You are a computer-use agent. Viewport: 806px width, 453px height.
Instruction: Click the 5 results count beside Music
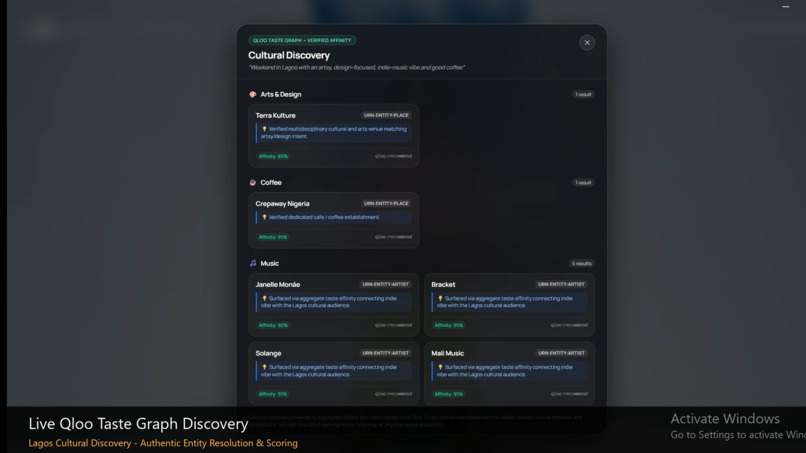[x=581, y=264]
